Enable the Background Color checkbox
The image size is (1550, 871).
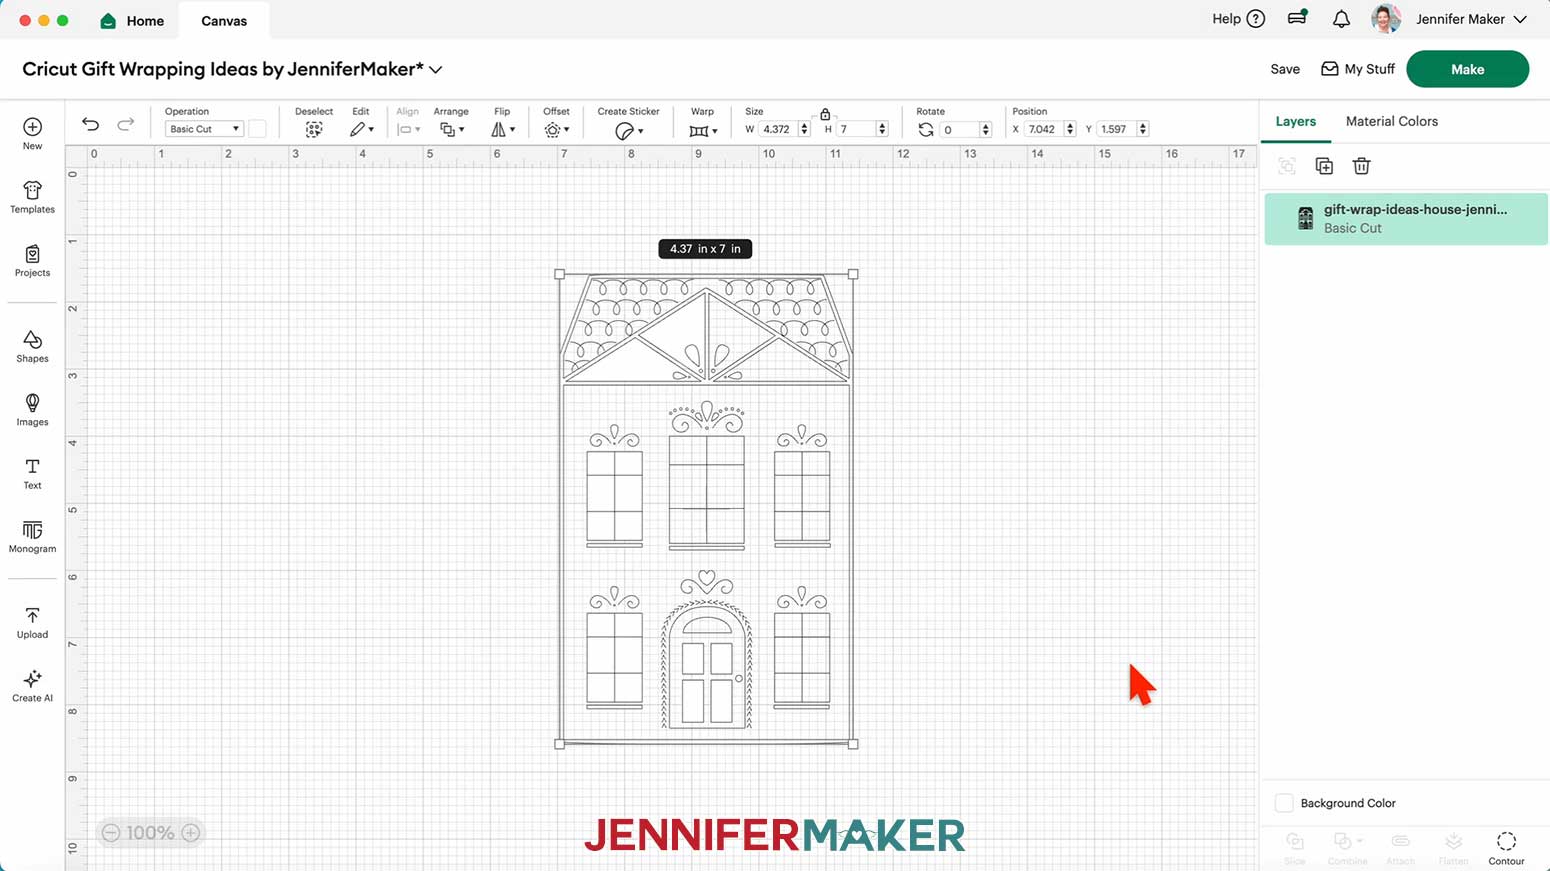1284,803
